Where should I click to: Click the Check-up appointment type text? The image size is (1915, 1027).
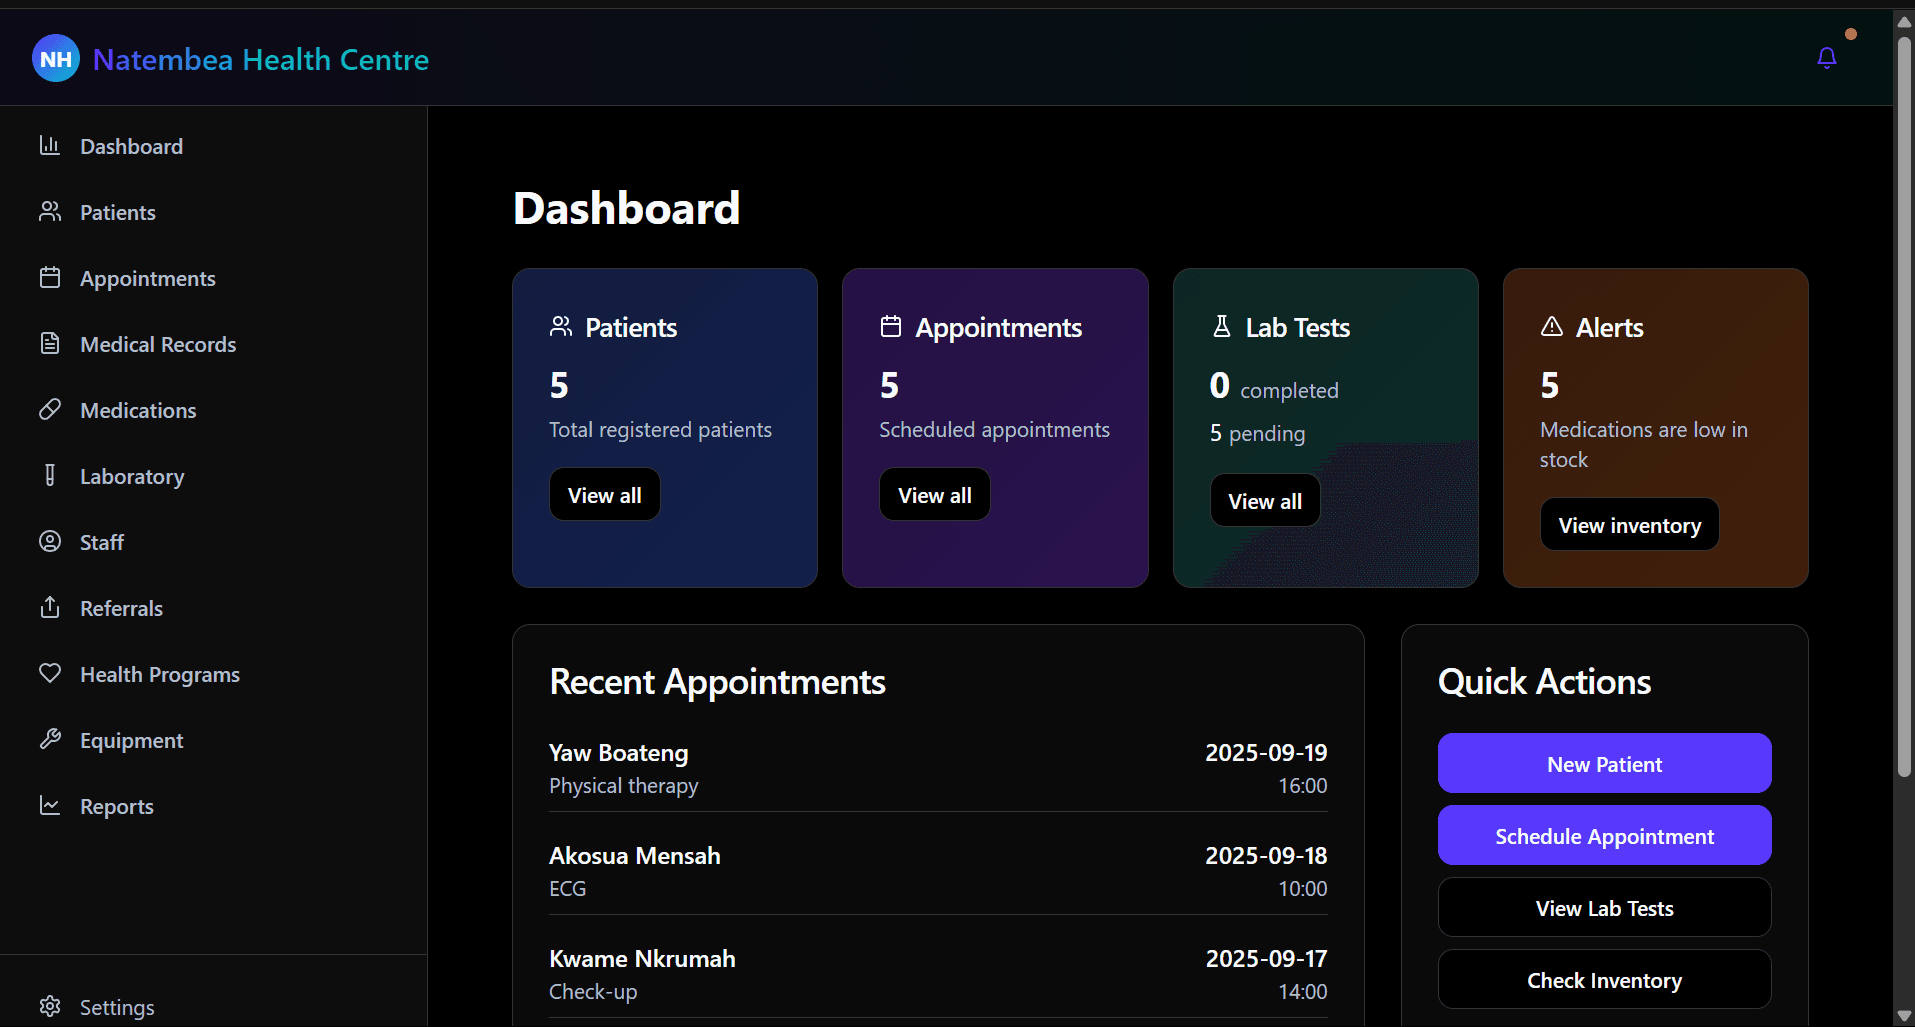coord(593,991)
